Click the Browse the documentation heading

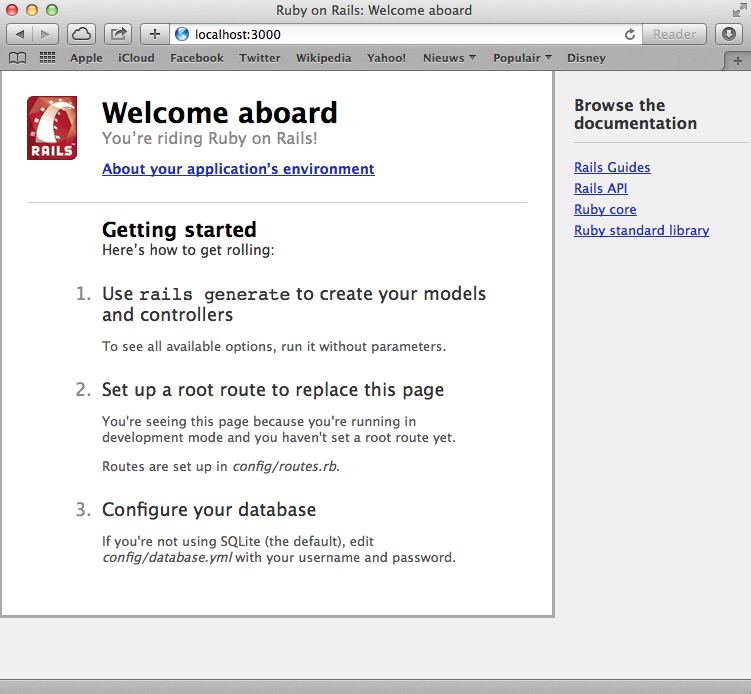[x=636, y=114]
